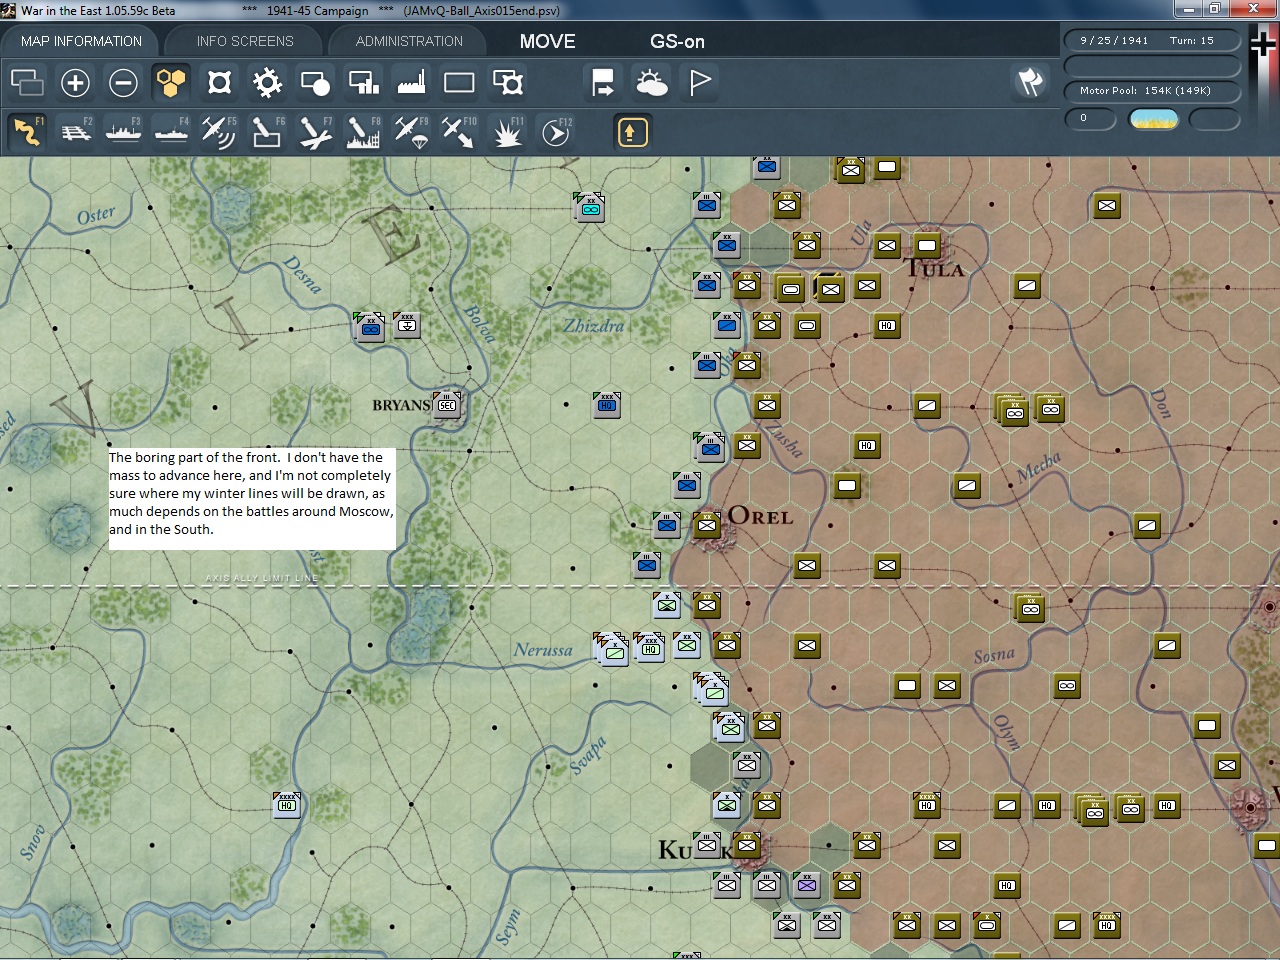
Task: Click the Metha river label
Action: [x=1039, y=466]
